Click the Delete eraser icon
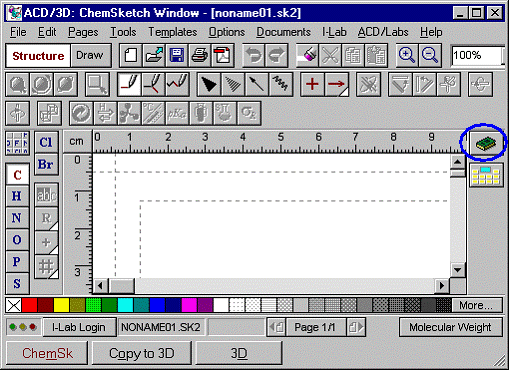Viewport: 509px width, 370px height. click(307, 55)
